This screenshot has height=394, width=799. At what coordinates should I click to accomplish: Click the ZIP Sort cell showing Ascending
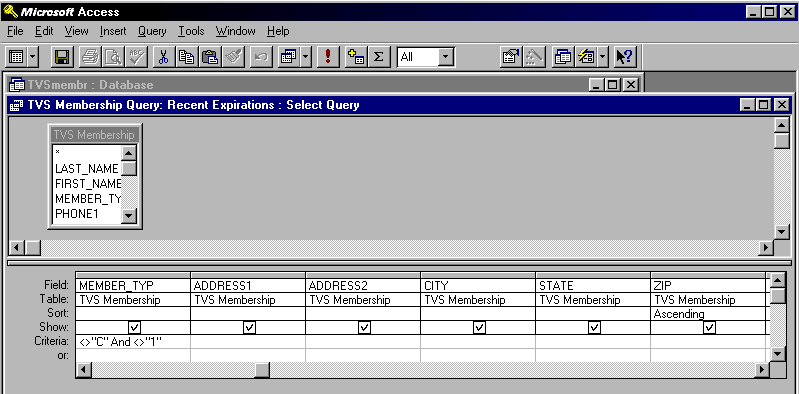coord(708,314)
